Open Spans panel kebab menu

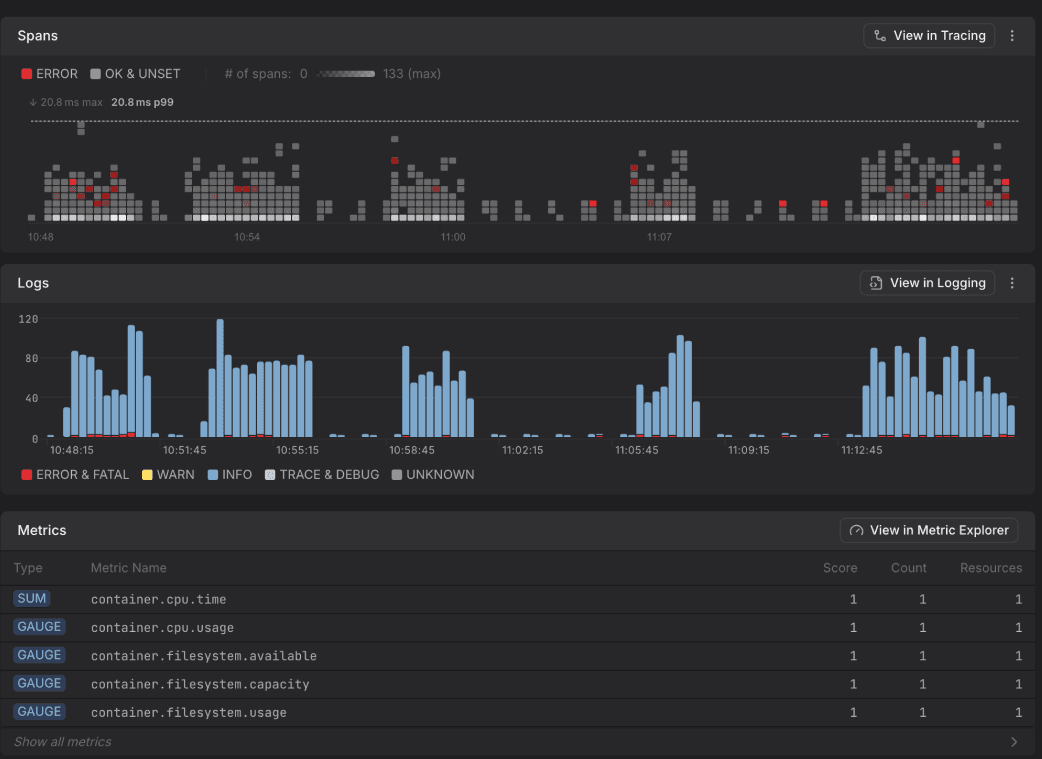tap(1012, 36)
